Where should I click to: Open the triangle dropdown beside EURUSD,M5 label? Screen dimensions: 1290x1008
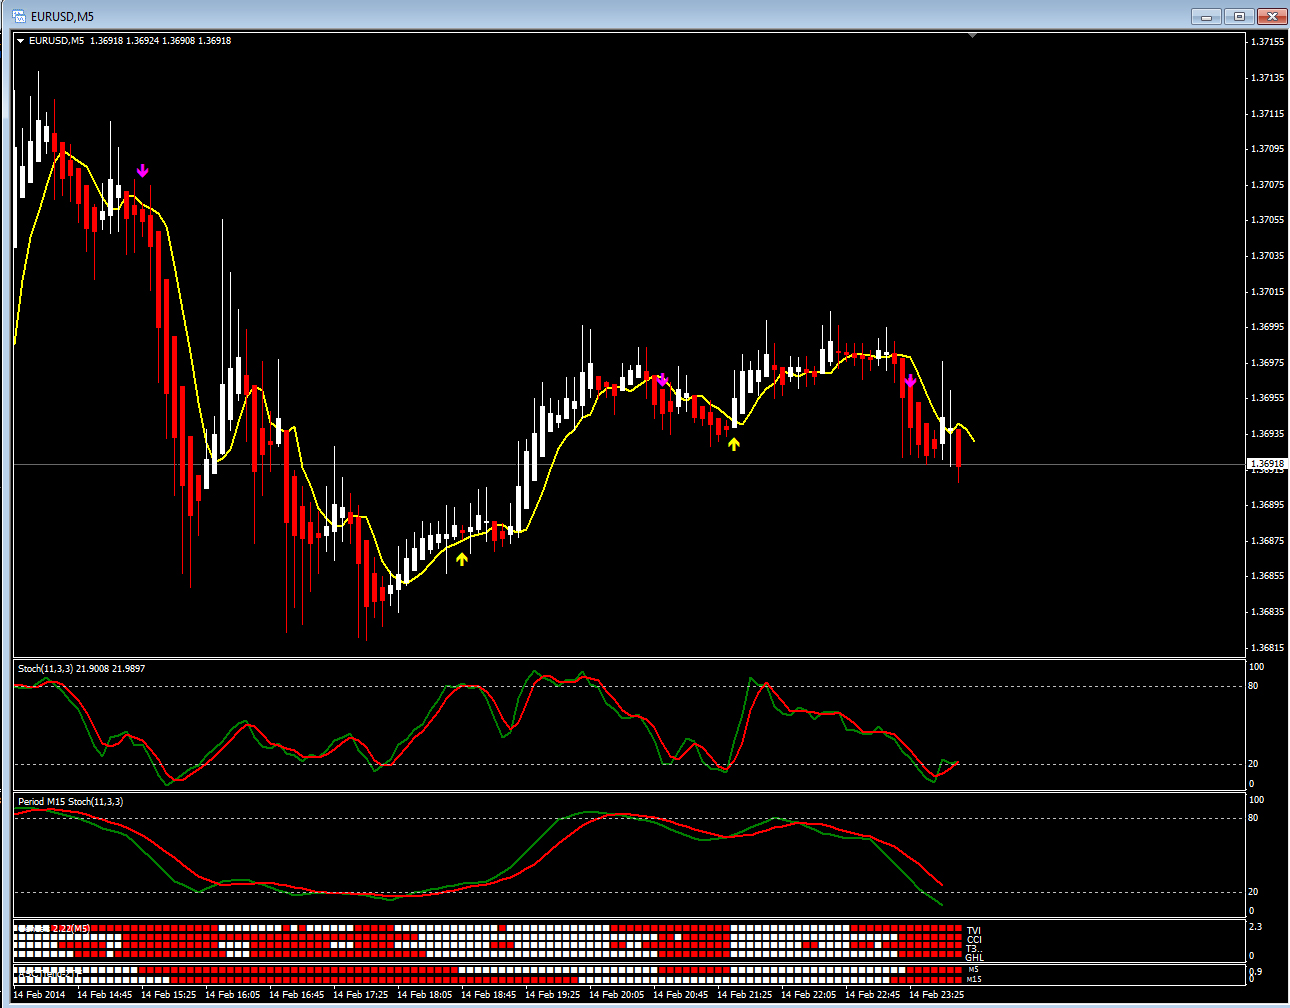21,41
